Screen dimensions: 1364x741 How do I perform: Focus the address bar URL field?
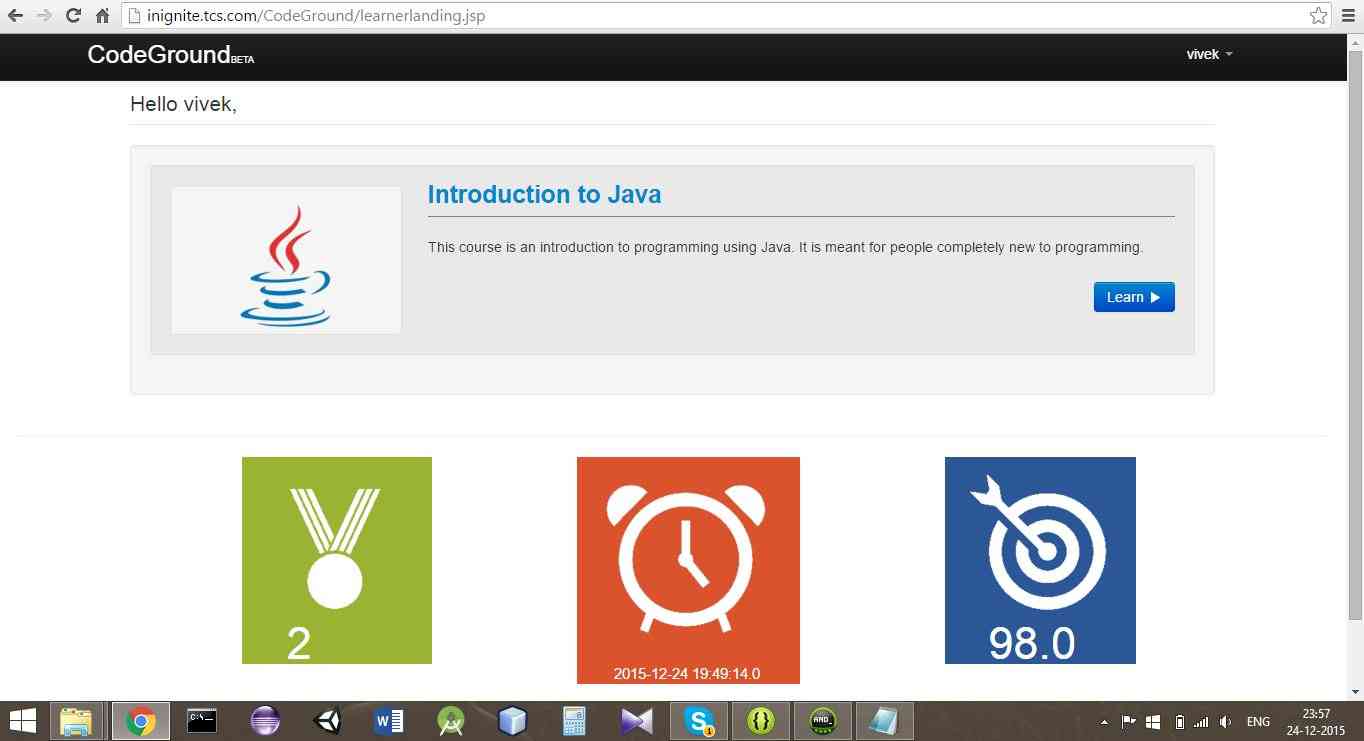pyautogui.click(x=700, y=16)
